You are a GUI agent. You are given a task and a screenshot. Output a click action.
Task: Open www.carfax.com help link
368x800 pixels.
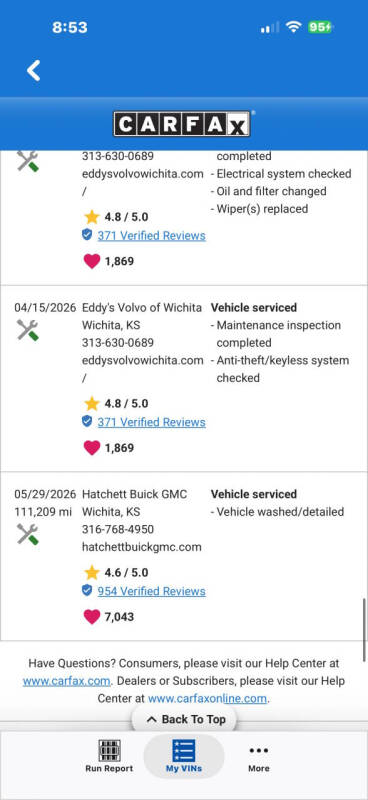[x=66, y=681]
